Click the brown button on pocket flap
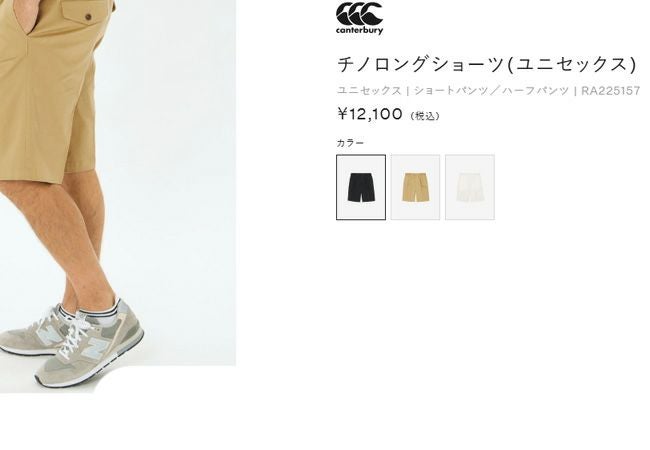The height and width of the screenshot is (450, 650). point(90,17)
